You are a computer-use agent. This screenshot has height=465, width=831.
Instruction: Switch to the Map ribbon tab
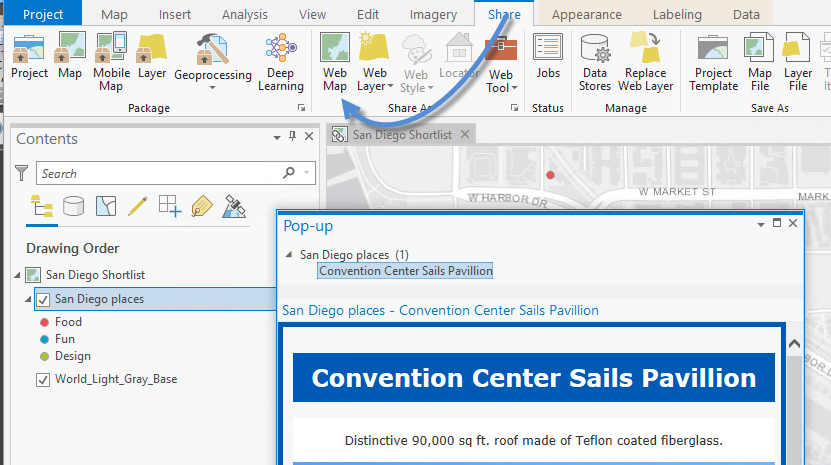point(114,14)
